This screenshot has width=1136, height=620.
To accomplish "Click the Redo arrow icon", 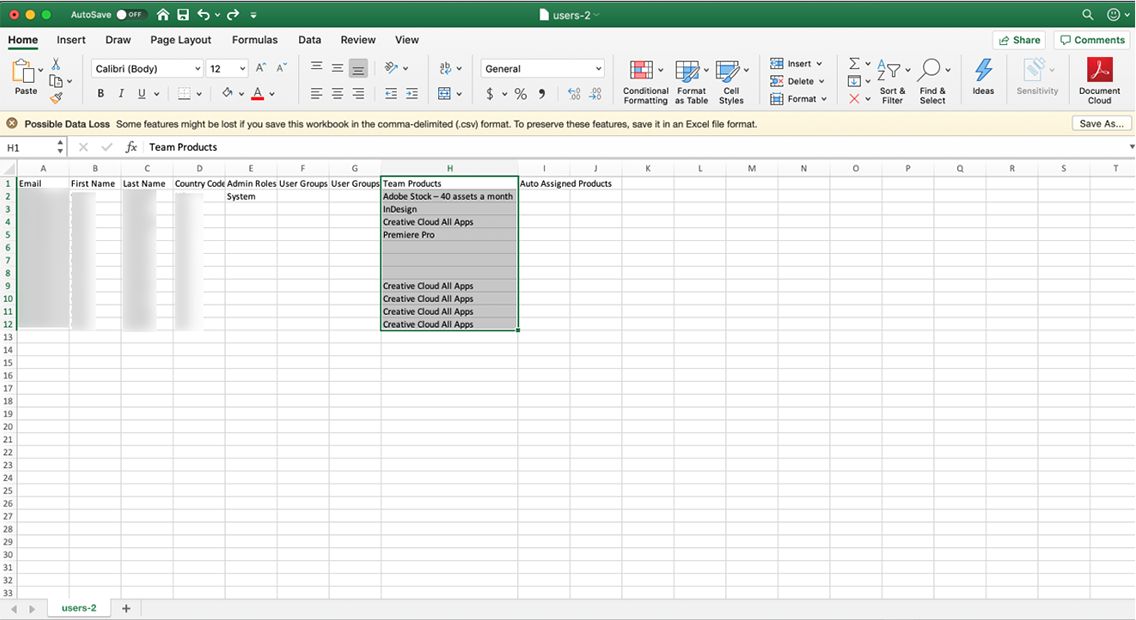I will point(233,14).
